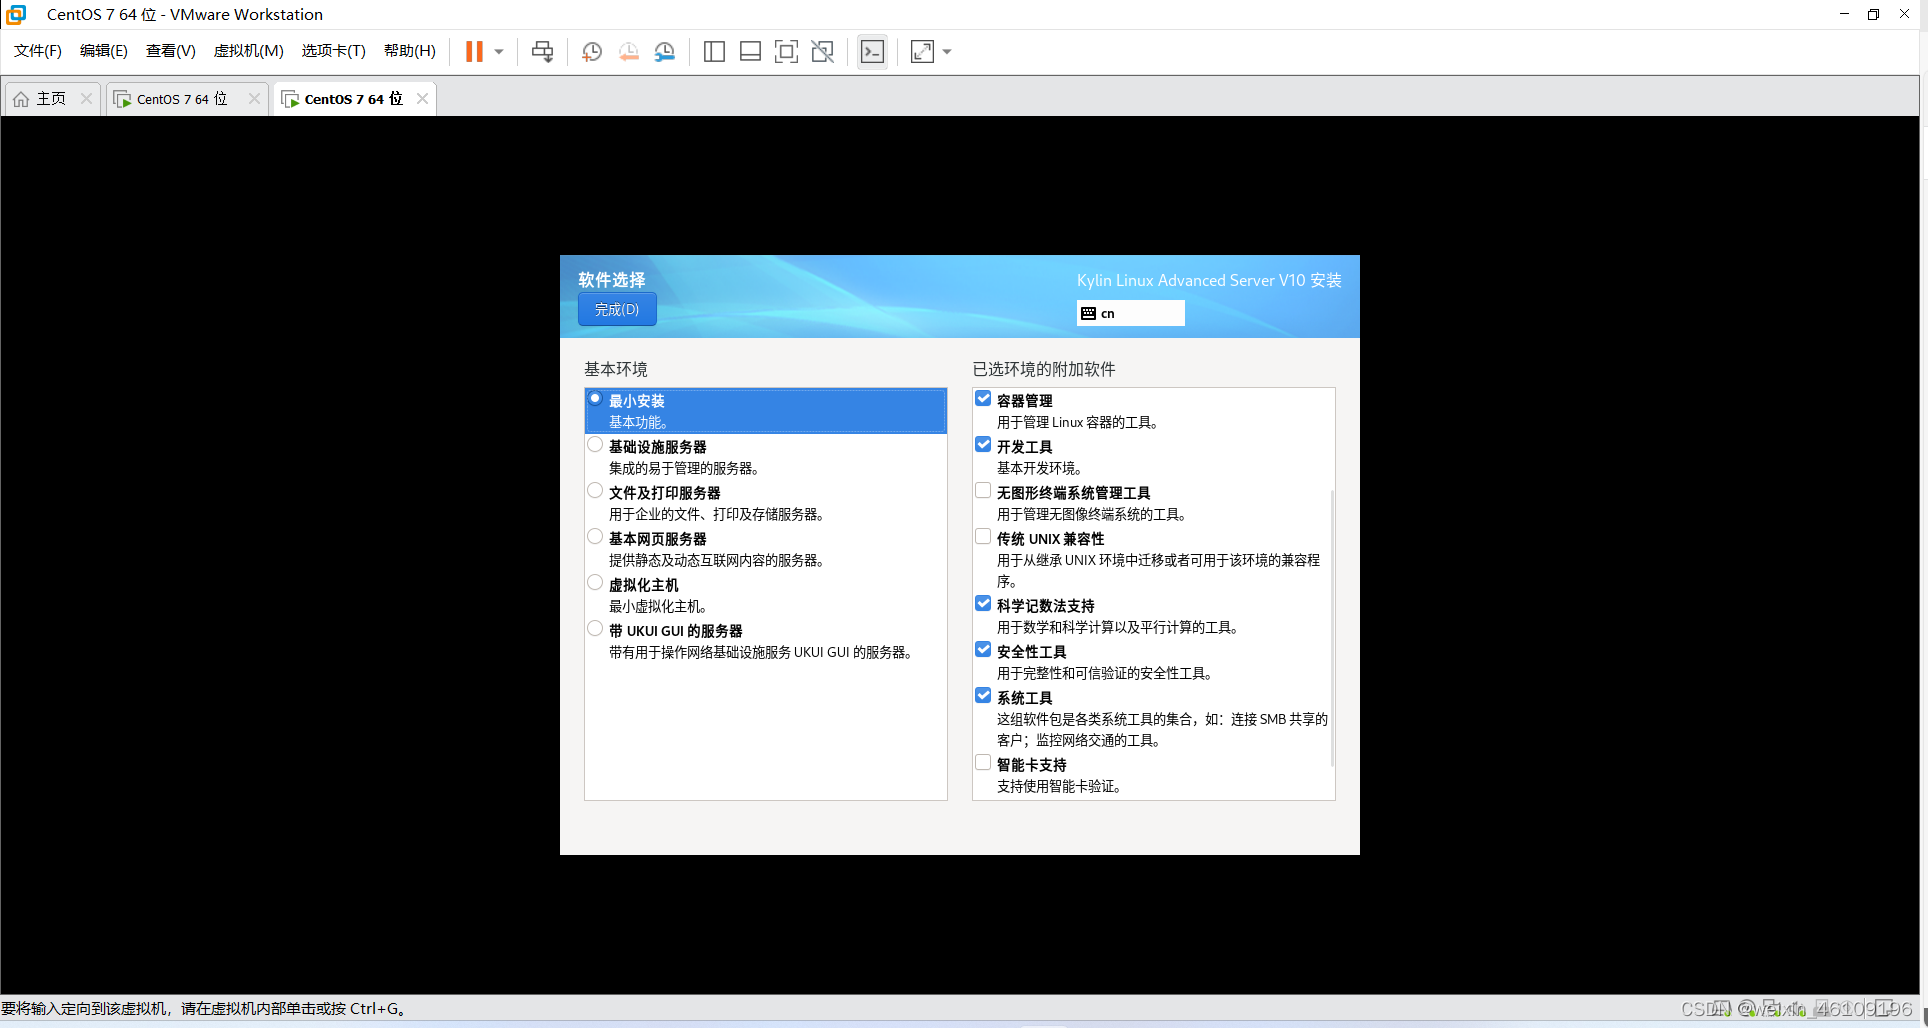The image size is (1928, 1028).
Task: Close the active CentOS 7 64 位 tab
Action: [422, 98]
